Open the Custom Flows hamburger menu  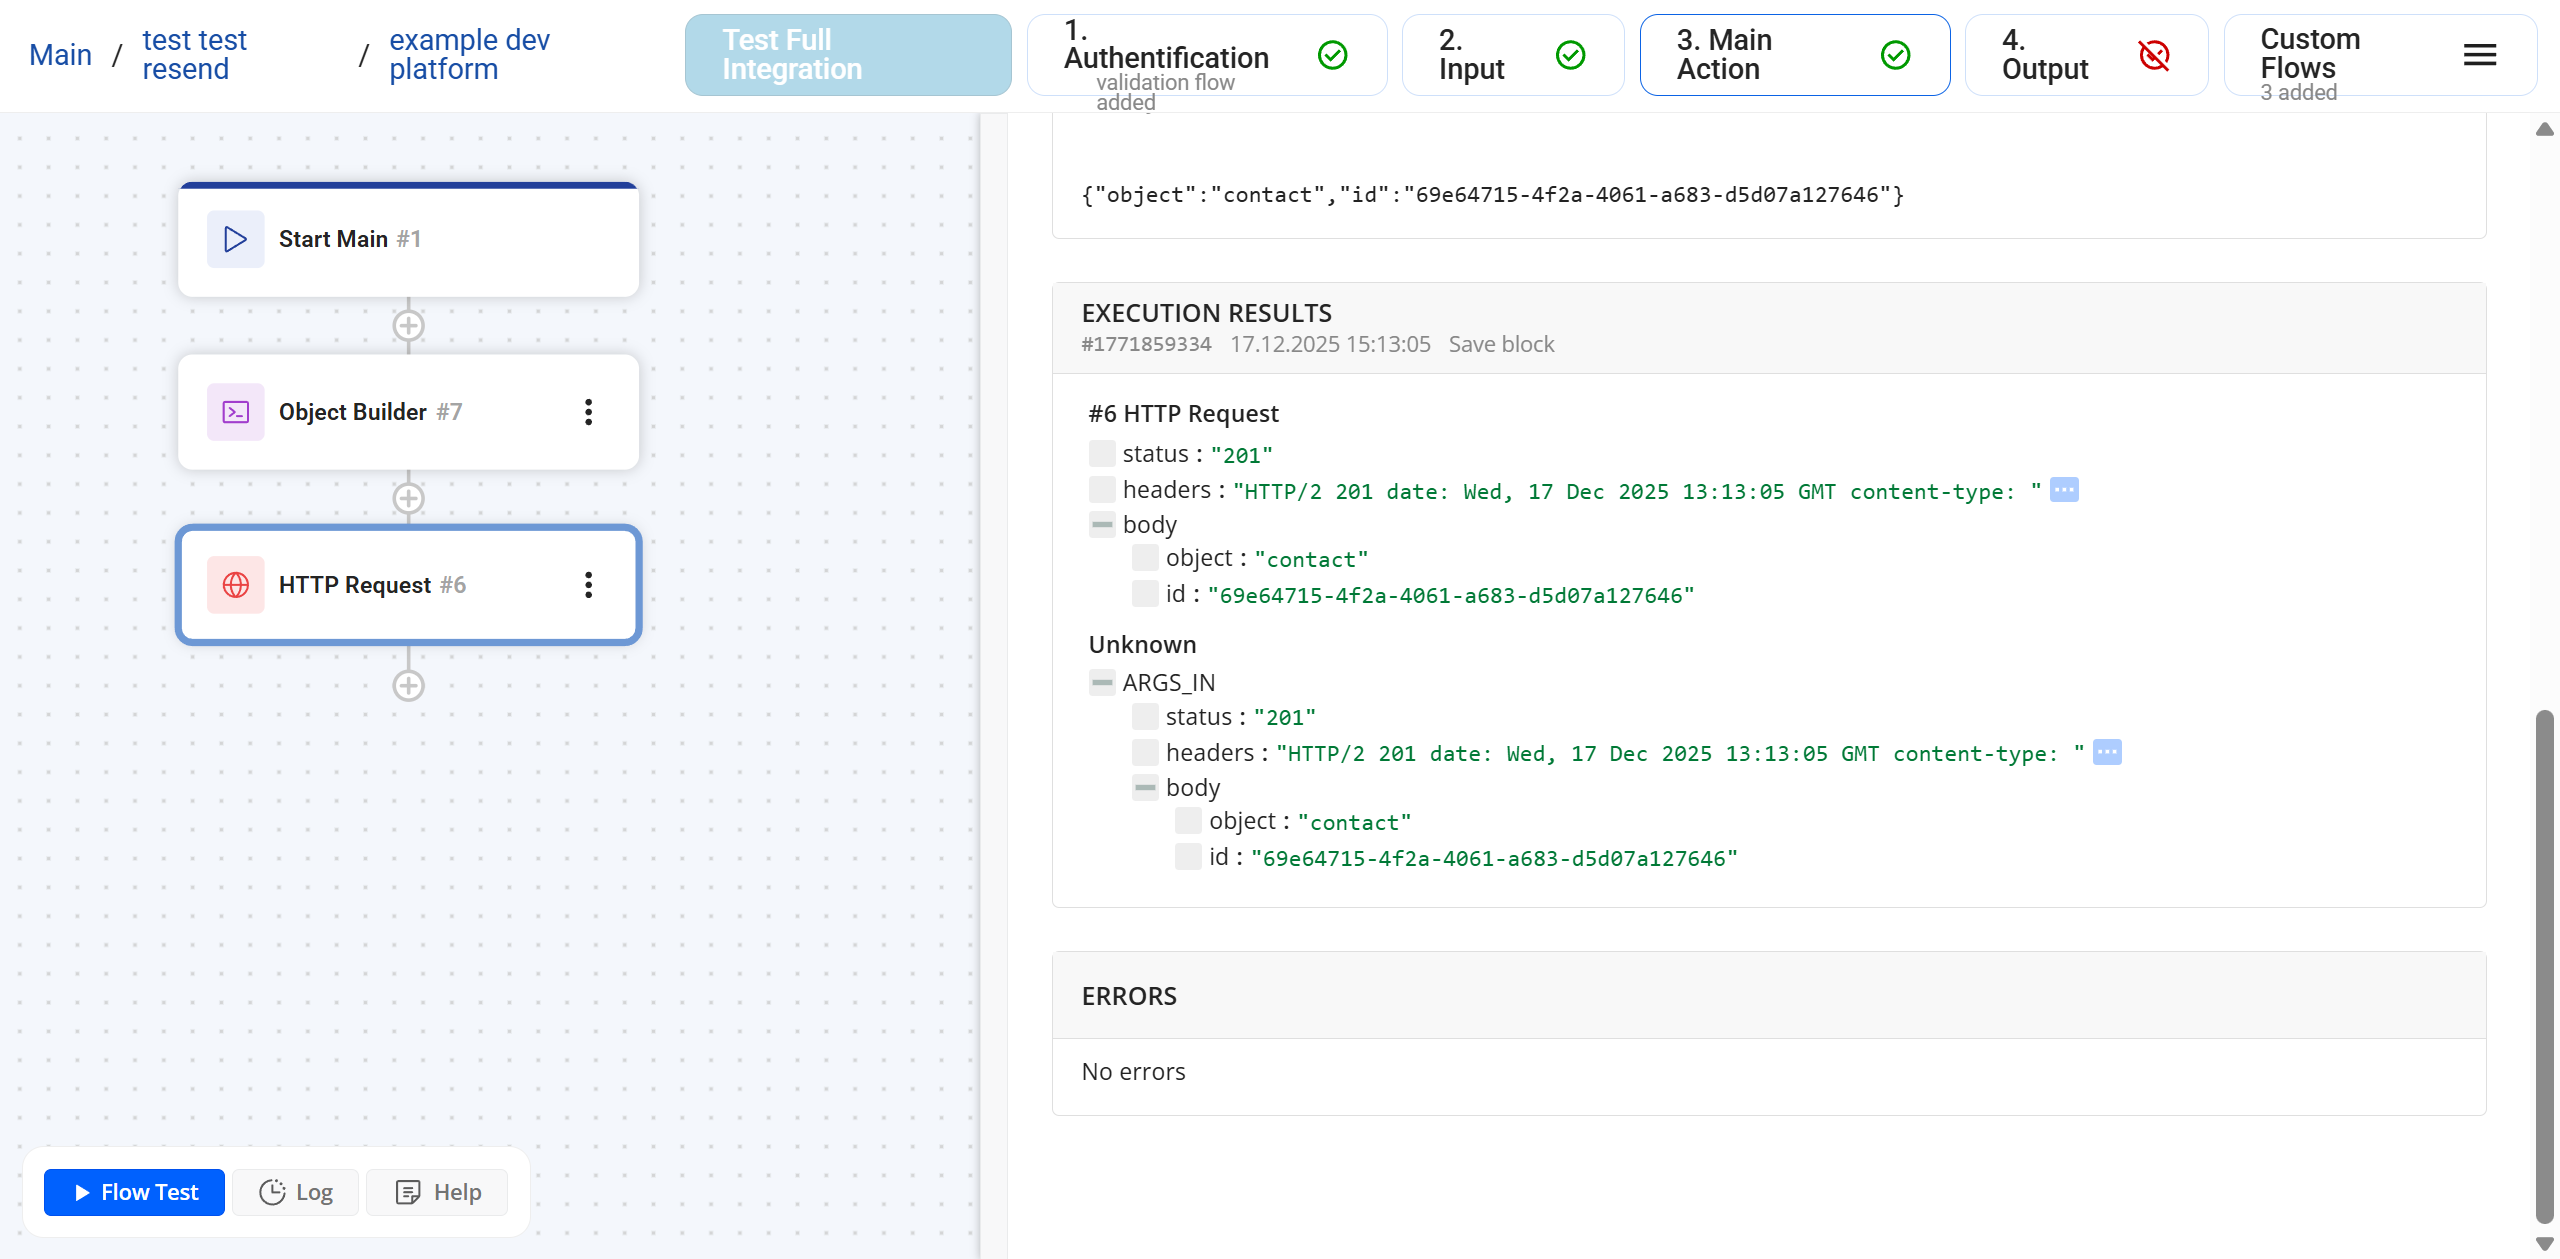tap(2479, 55)
